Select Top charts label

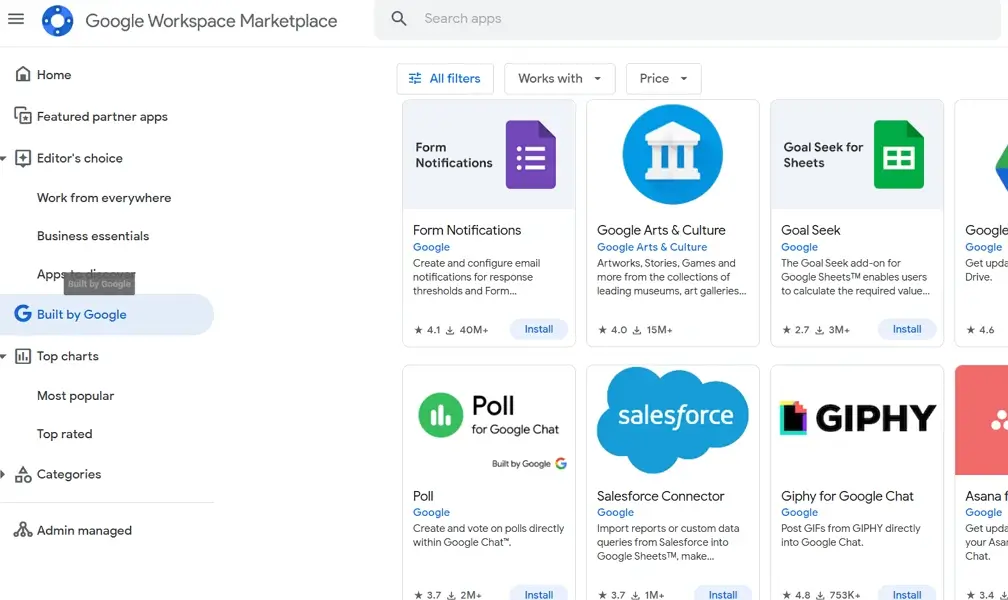68,356
